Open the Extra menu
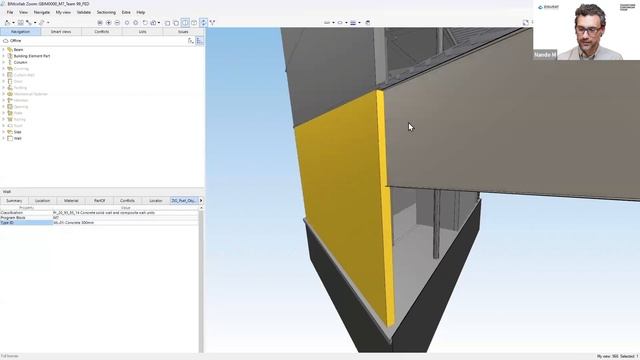This screenshot has height=360, width=640. point(126,12)
